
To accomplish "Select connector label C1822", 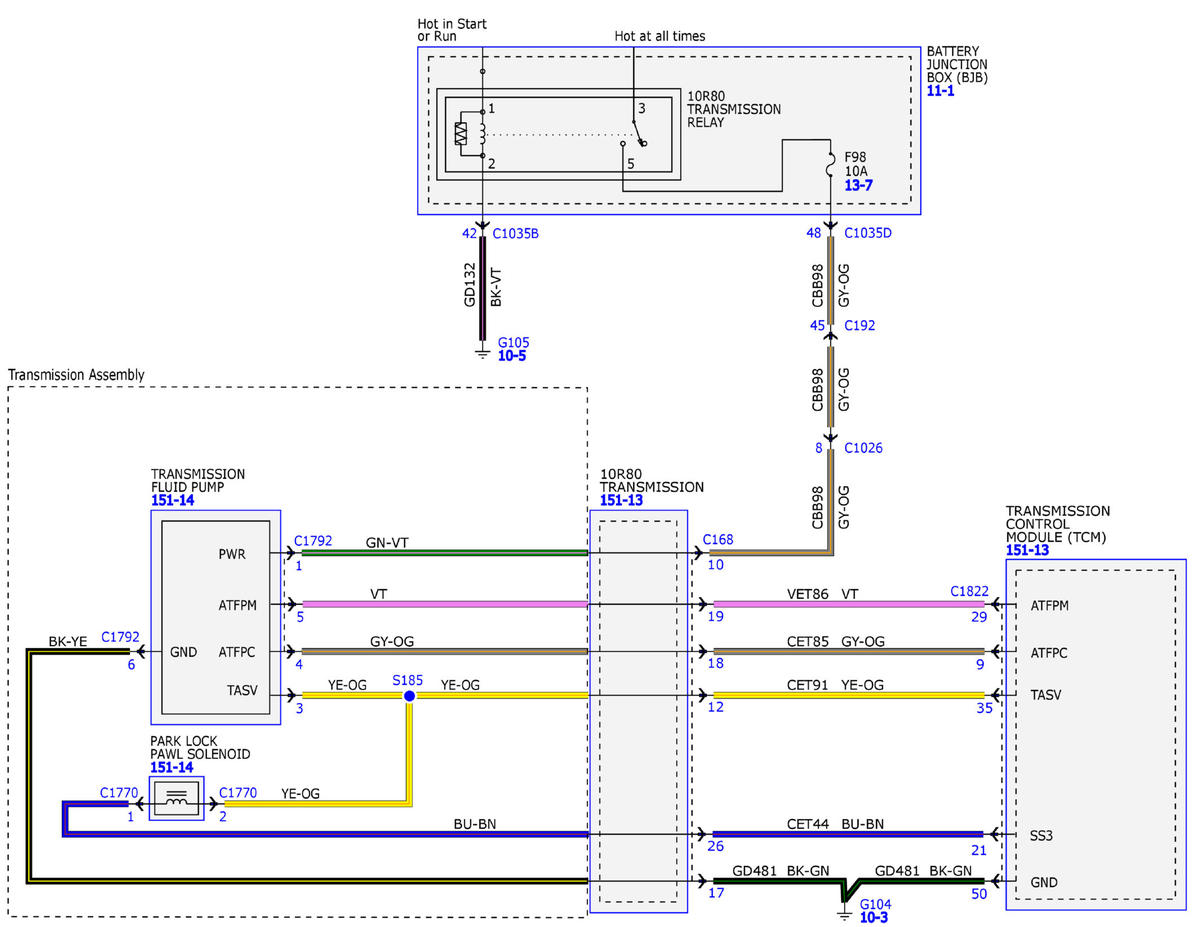I will (969, 593).
